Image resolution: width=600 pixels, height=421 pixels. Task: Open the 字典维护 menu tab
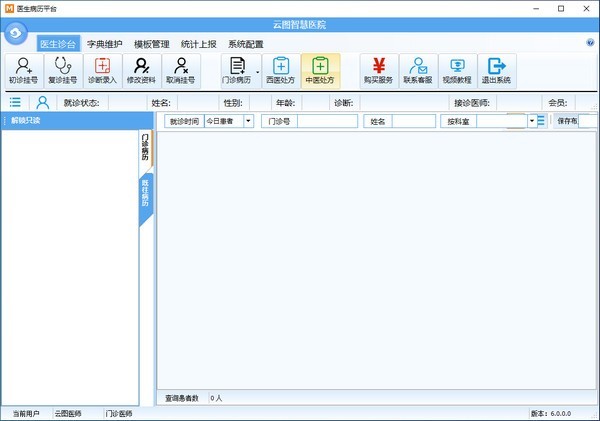coord(105,44)
